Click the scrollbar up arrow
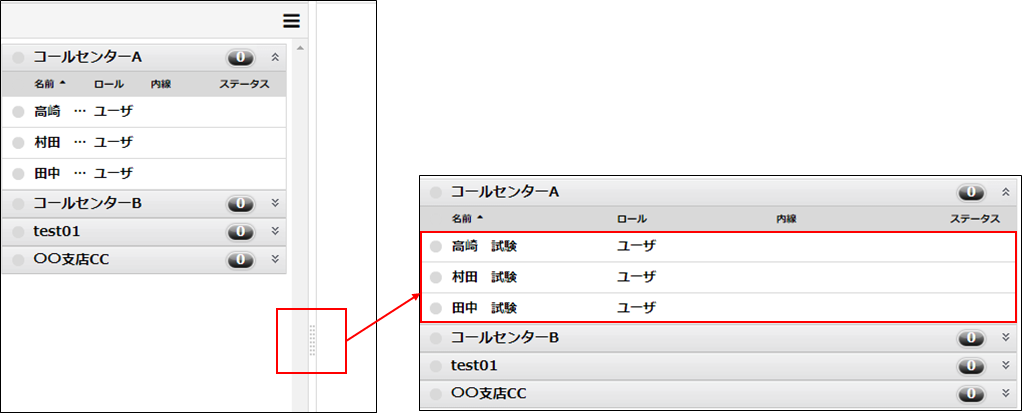 [x=300, y=49]
